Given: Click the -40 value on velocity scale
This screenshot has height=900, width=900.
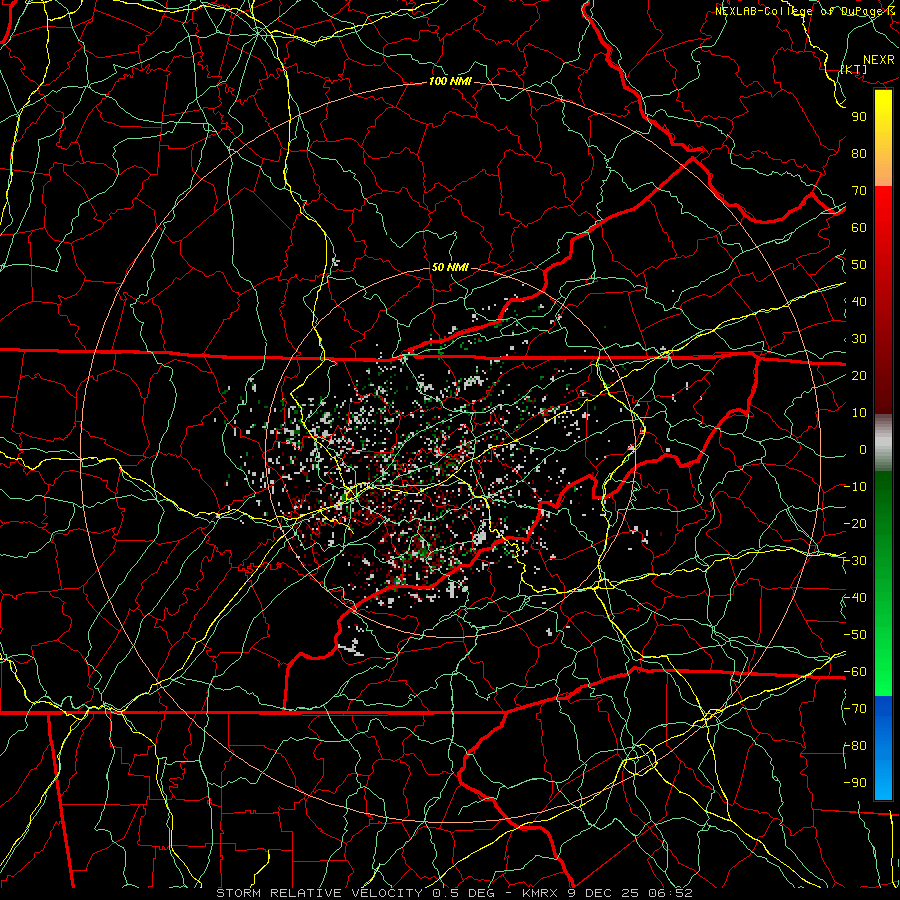Looking at the screenshot, I should [x=855, y=598].
